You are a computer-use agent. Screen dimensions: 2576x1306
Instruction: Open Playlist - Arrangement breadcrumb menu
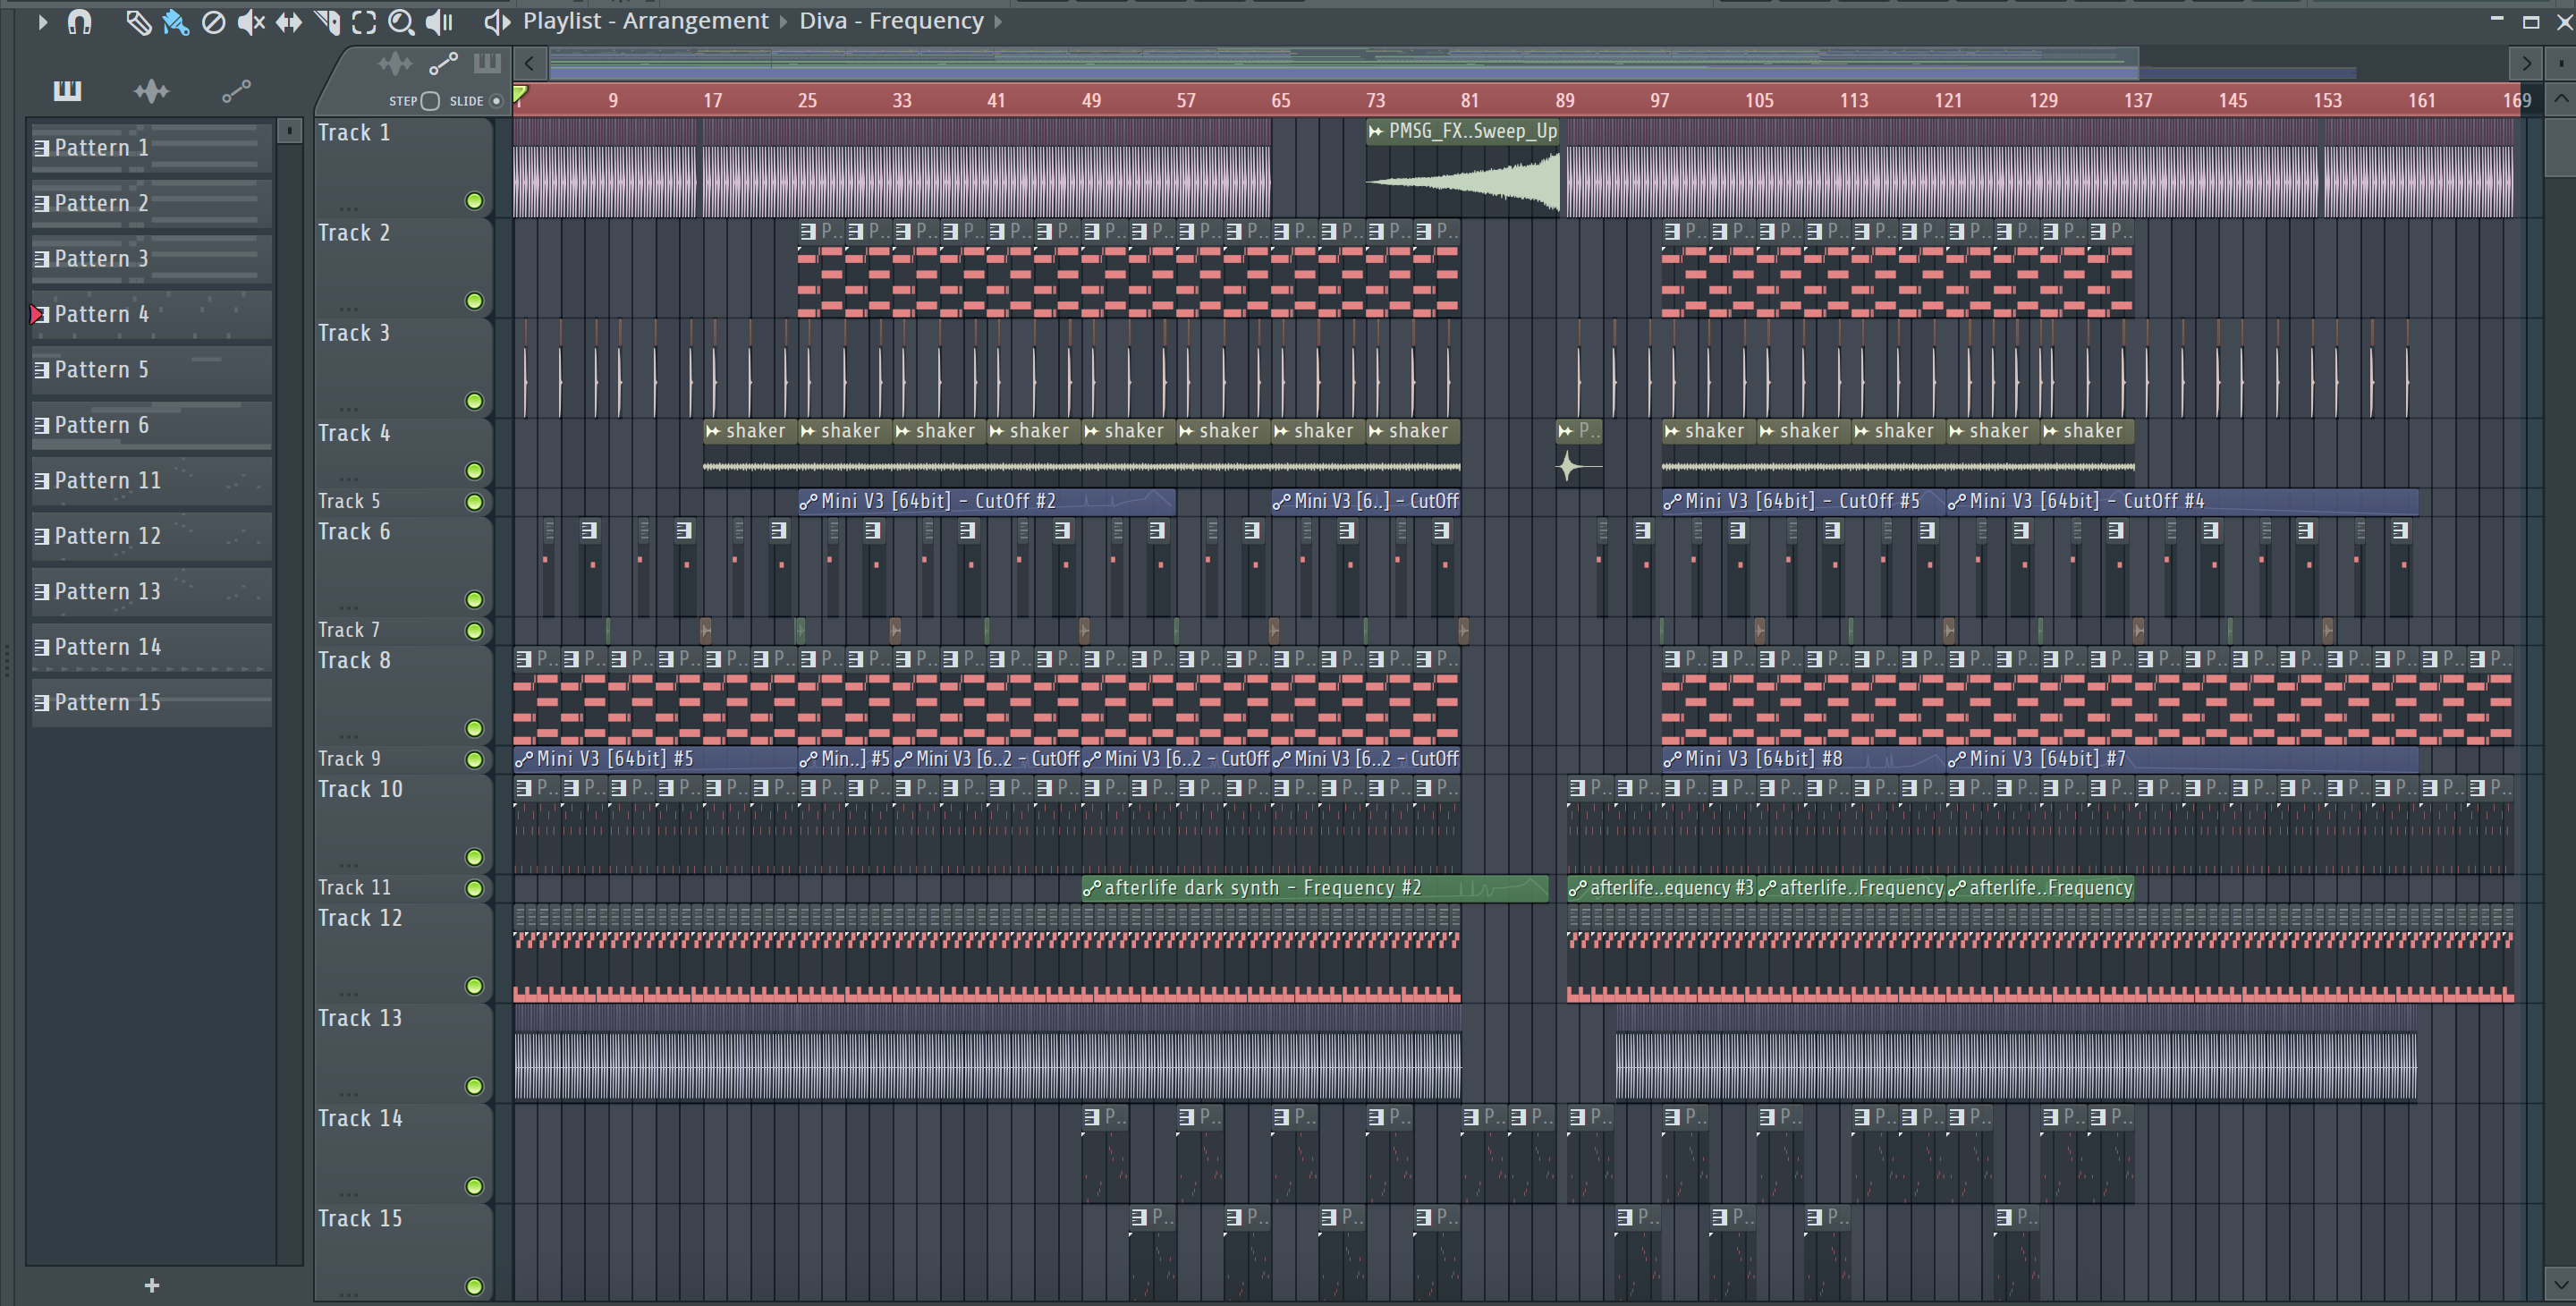[645, 21]
